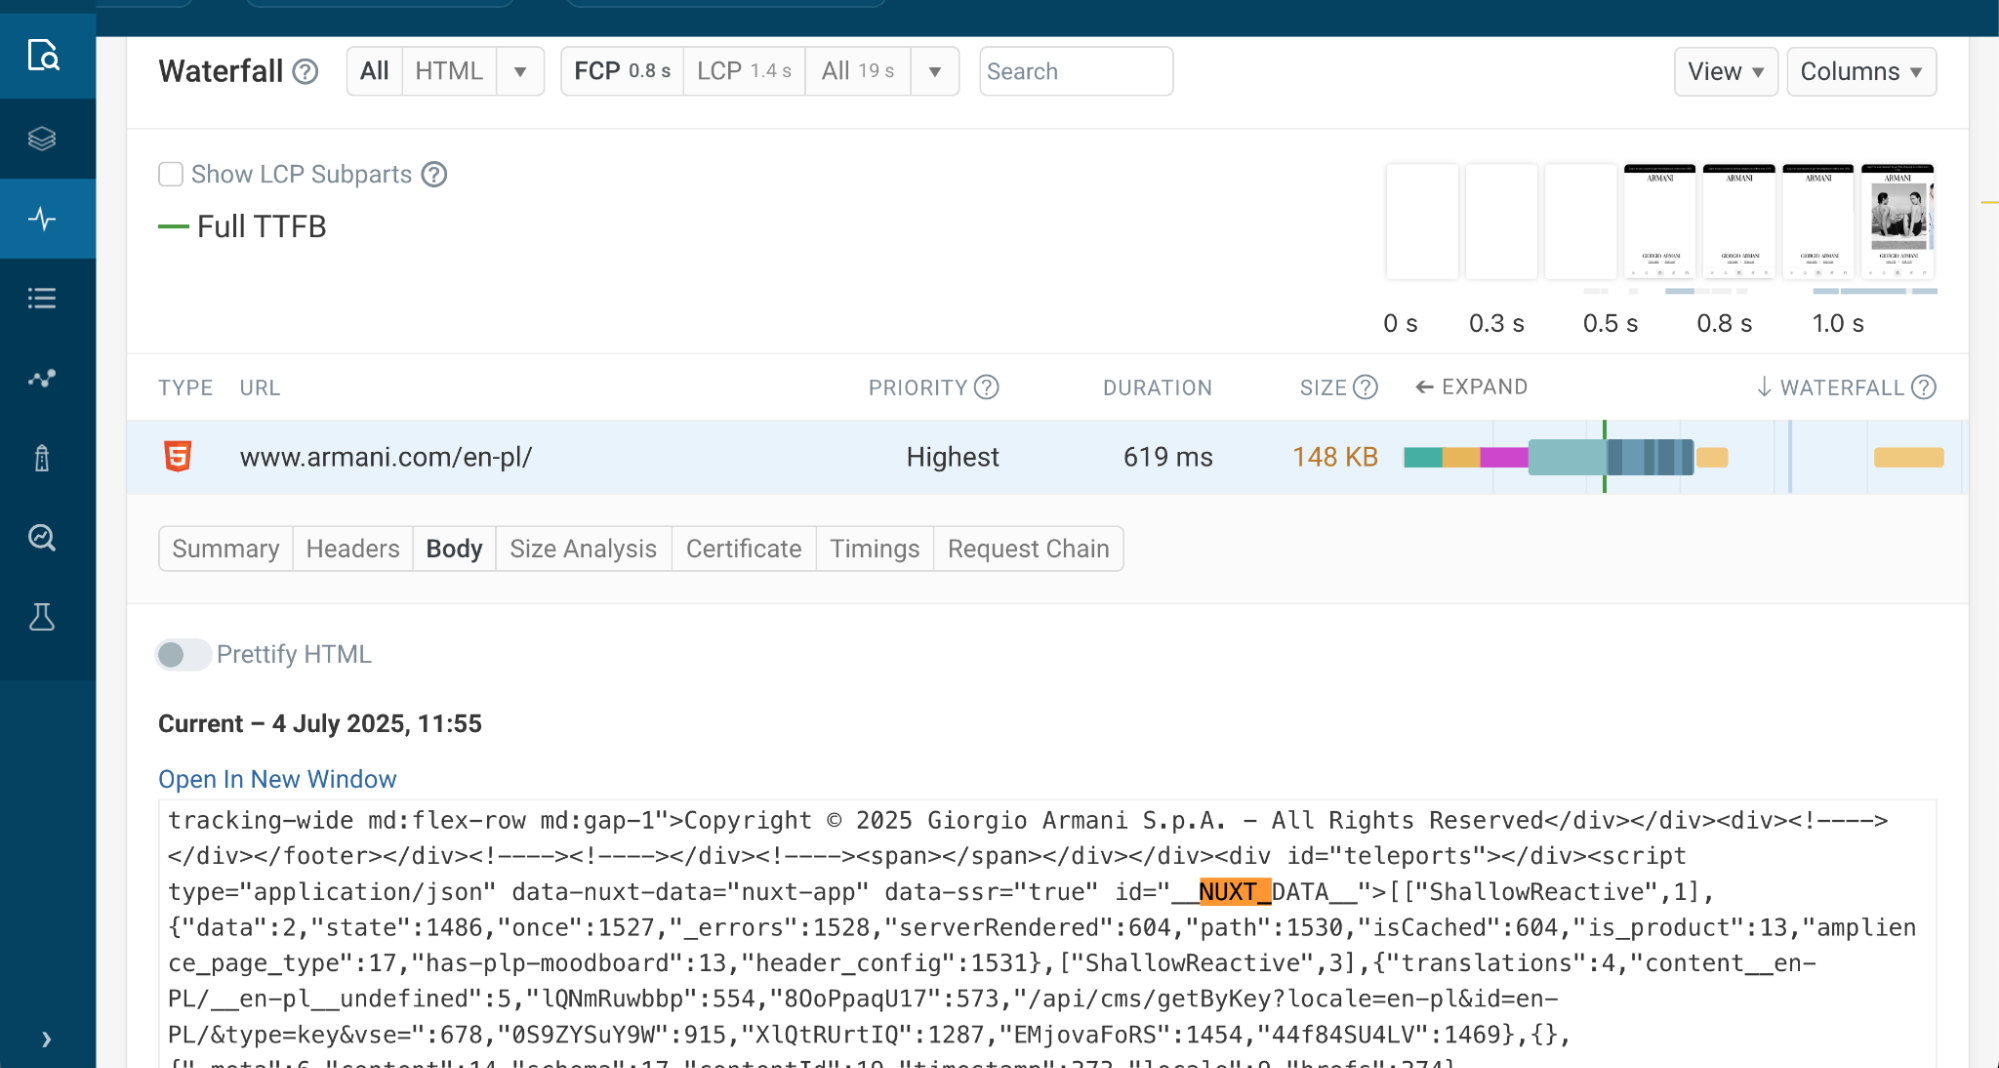Open the resource type filter dropdown arrow
This screenshot has height=1068, width=1999.
pos(520,71)
